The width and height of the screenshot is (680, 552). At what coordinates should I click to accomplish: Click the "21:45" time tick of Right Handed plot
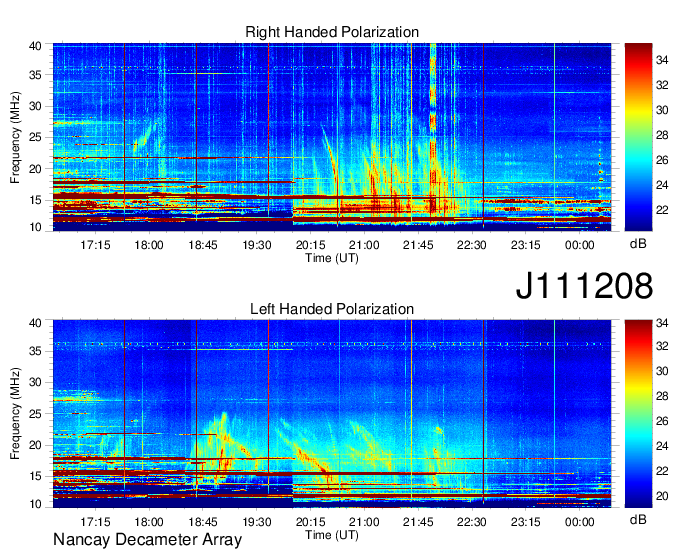(x=418, y=245)
